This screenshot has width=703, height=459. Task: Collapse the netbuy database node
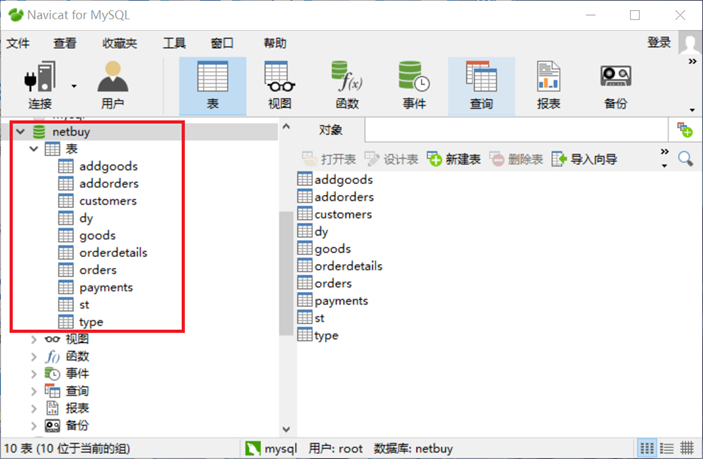click(21, 132)
